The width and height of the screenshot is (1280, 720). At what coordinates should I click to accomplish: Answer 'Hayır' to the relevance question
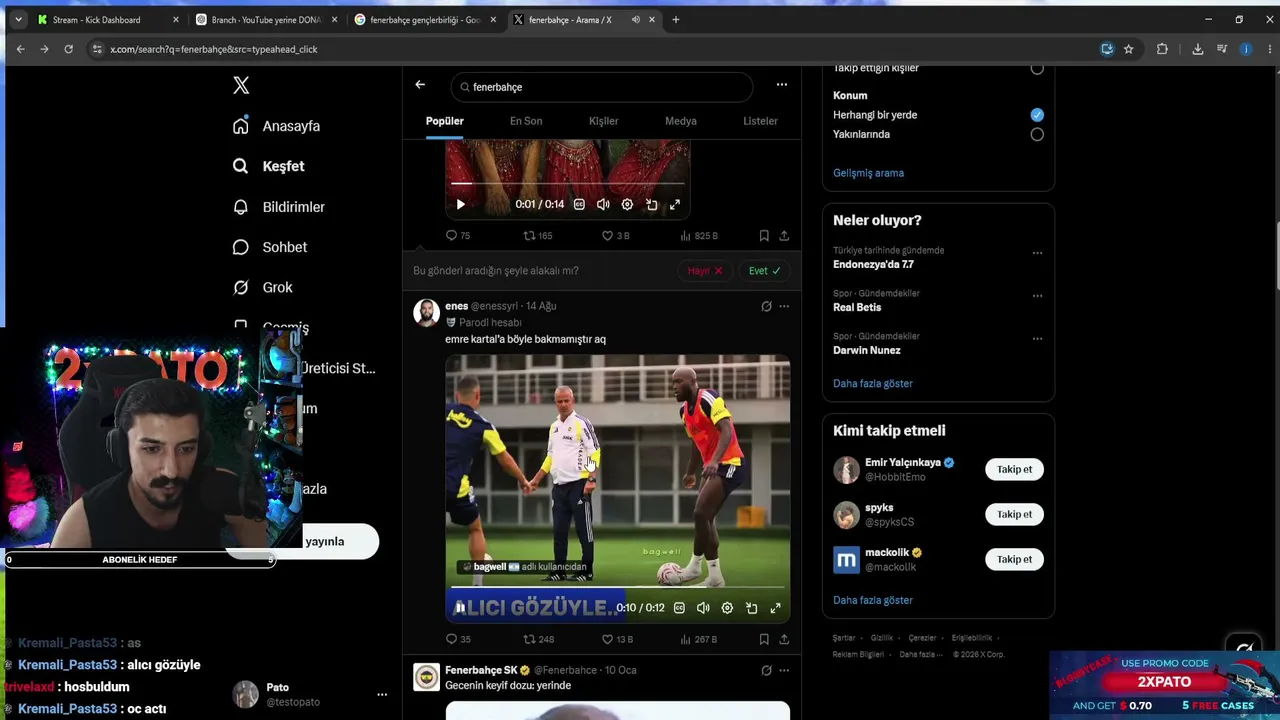tap(705, 271)
